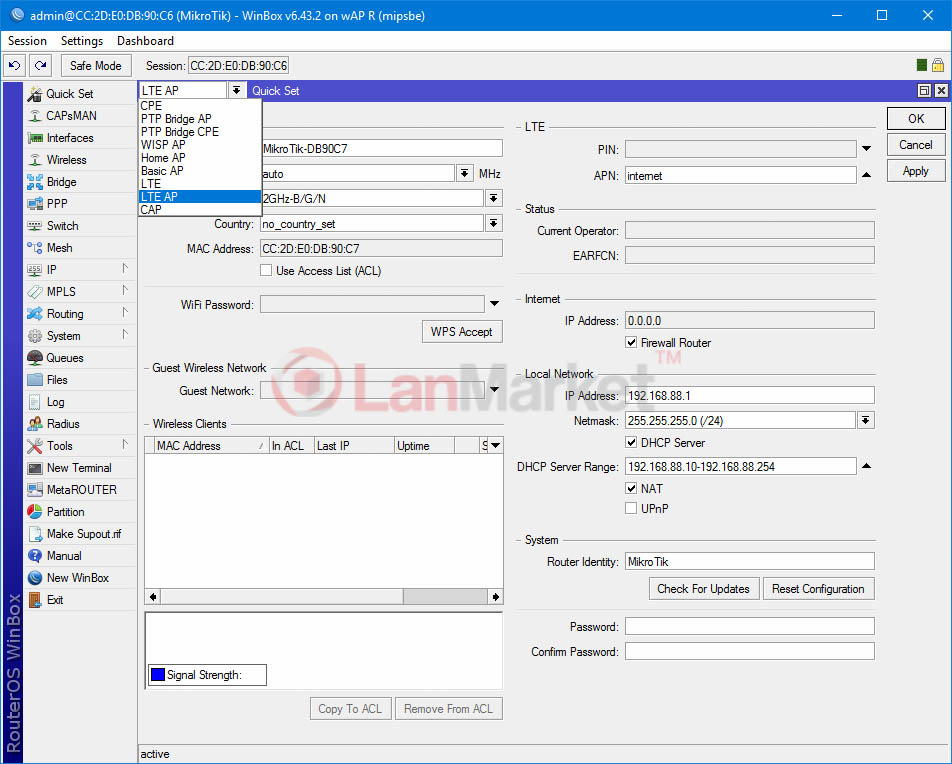Open the Wireless section in sidebar

pyautogui.click(x=66, y=160)
